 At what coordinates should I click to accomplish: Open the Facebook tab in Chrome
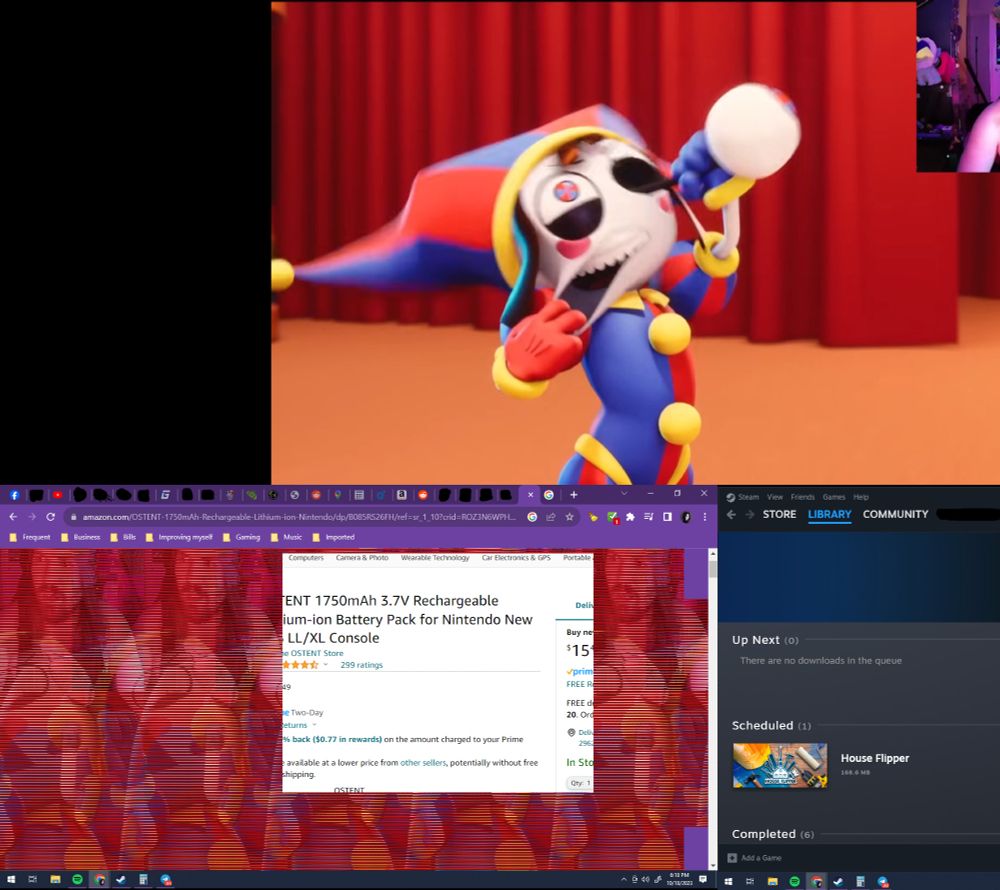click(x=15, y=495)
